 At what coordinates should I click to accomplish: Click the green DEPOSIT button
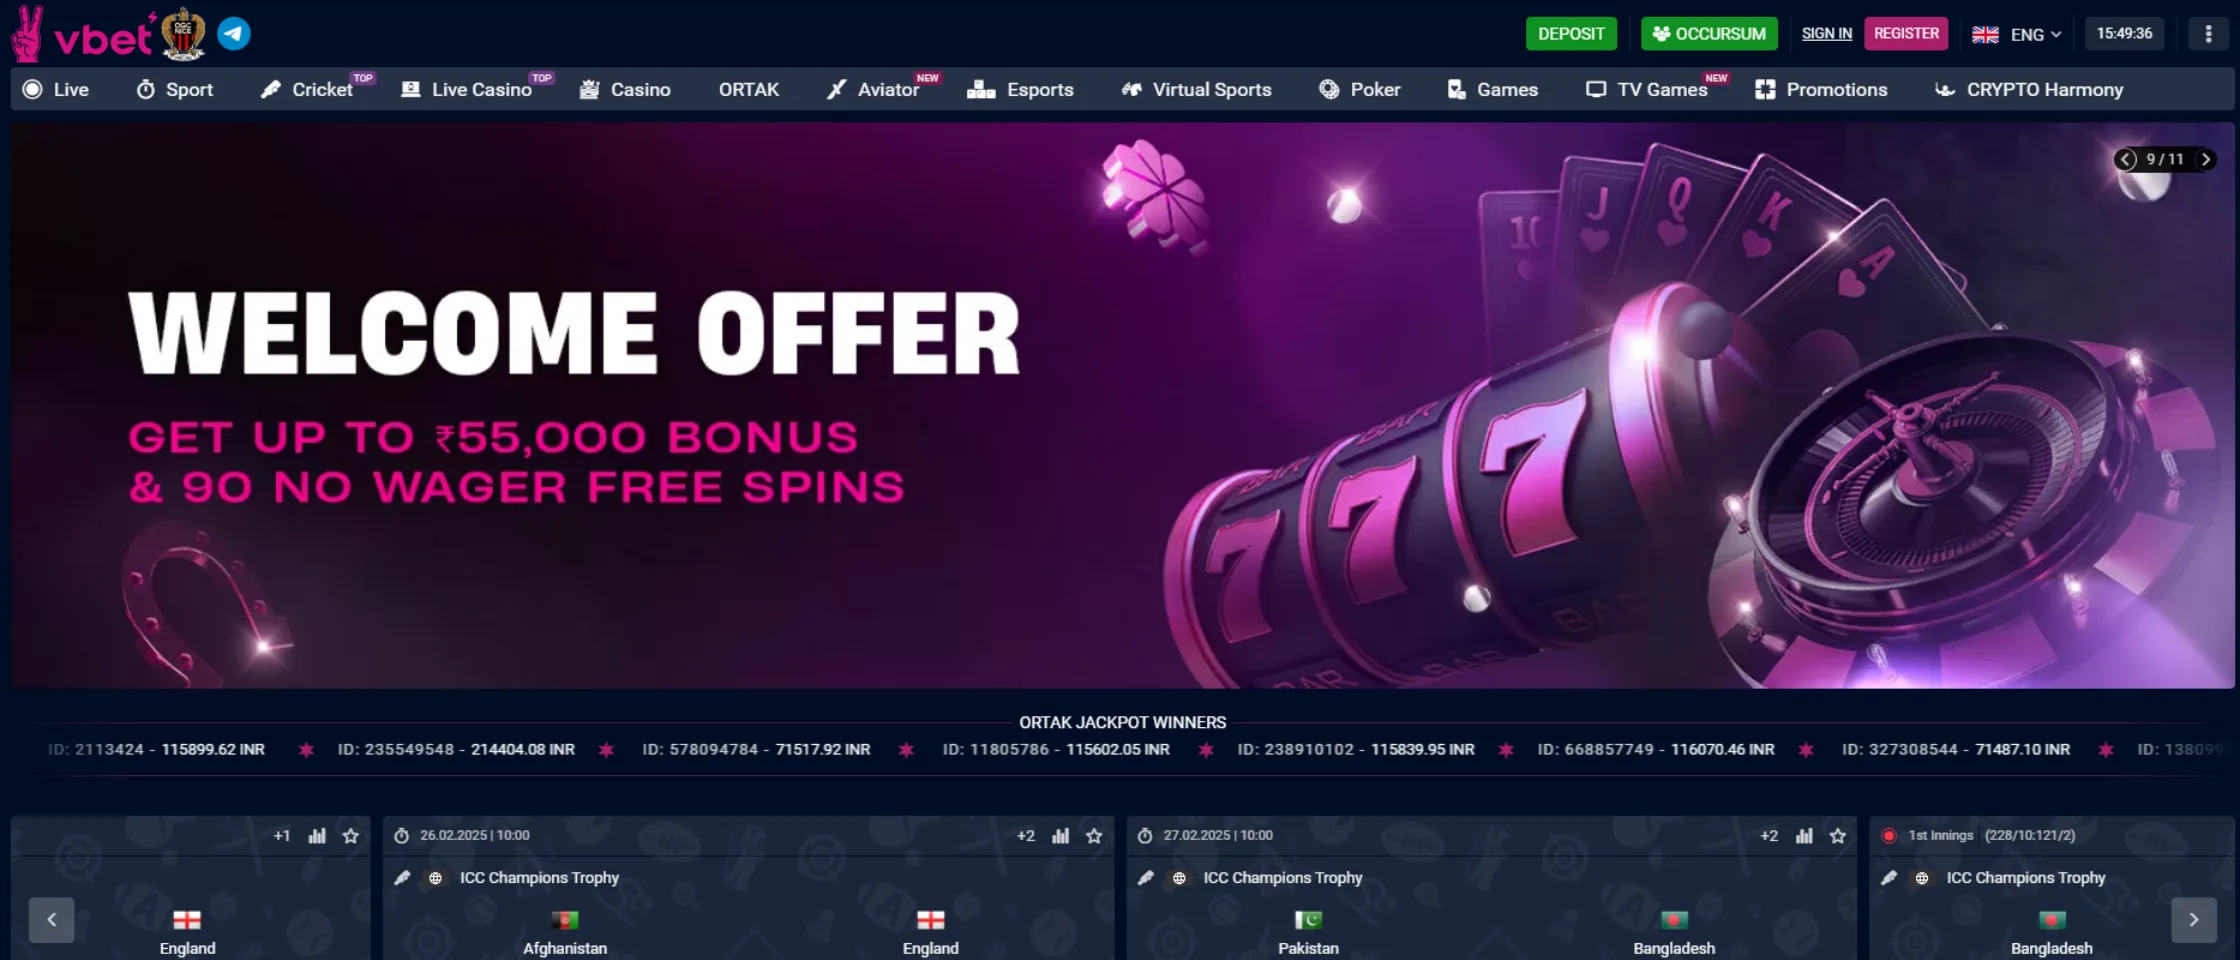tap(1571, 34)
